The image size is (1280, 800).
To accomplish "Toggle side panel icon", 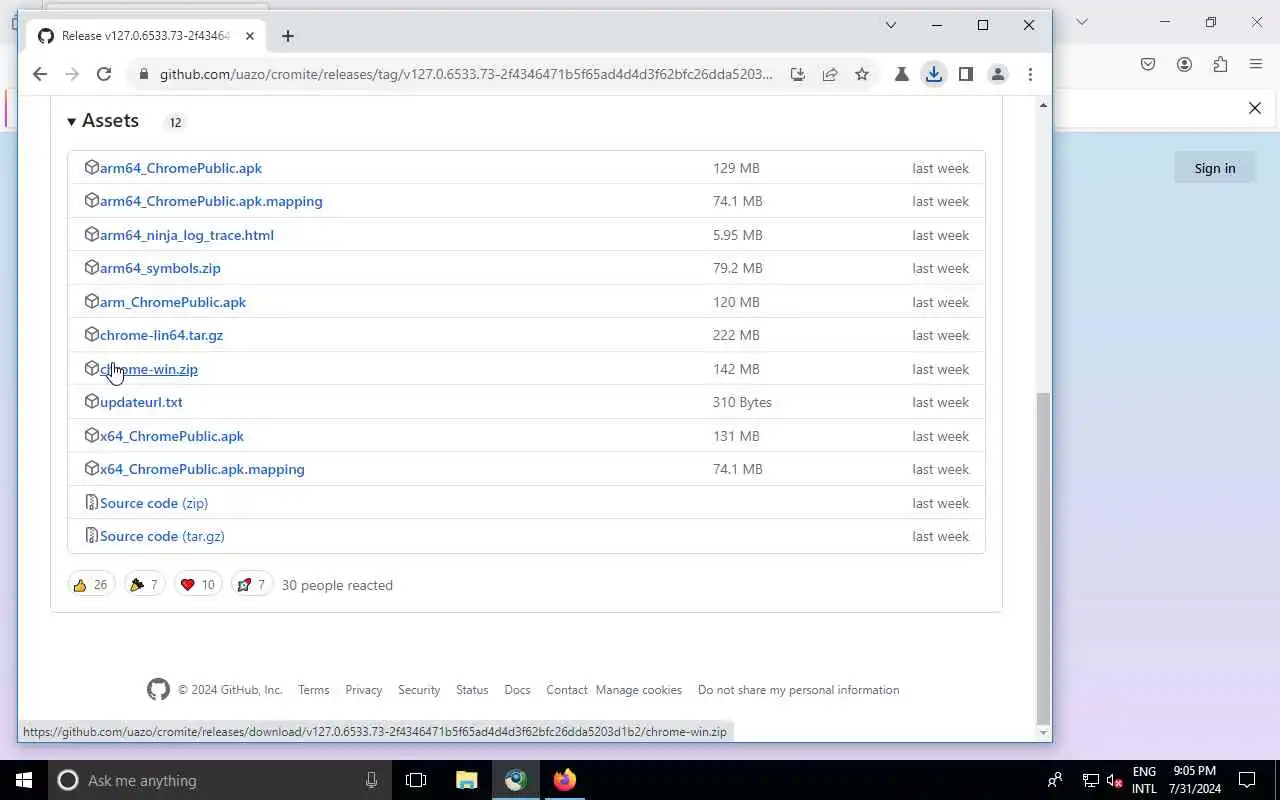I will click(965, 74).
